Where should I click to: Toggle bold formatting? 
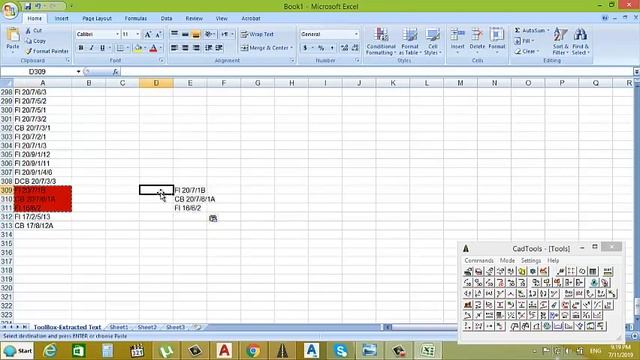point(81,48)
